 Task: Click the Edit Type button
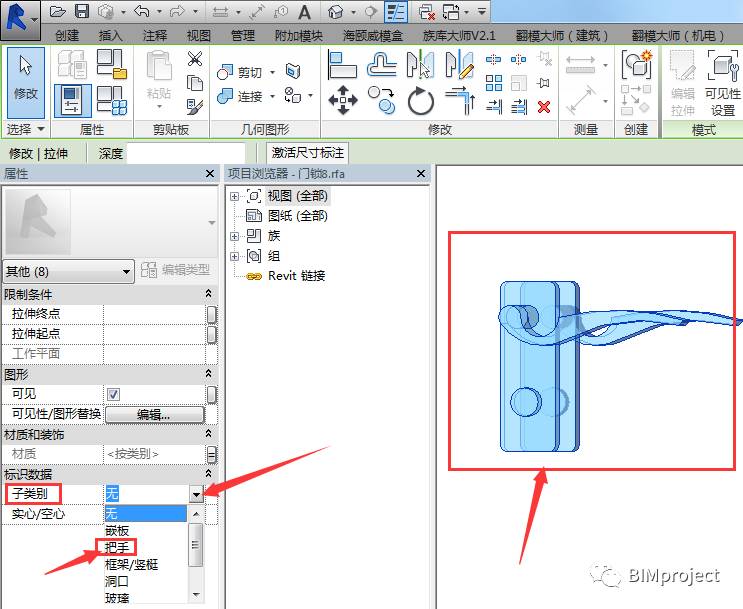click(x=176, y=270)
